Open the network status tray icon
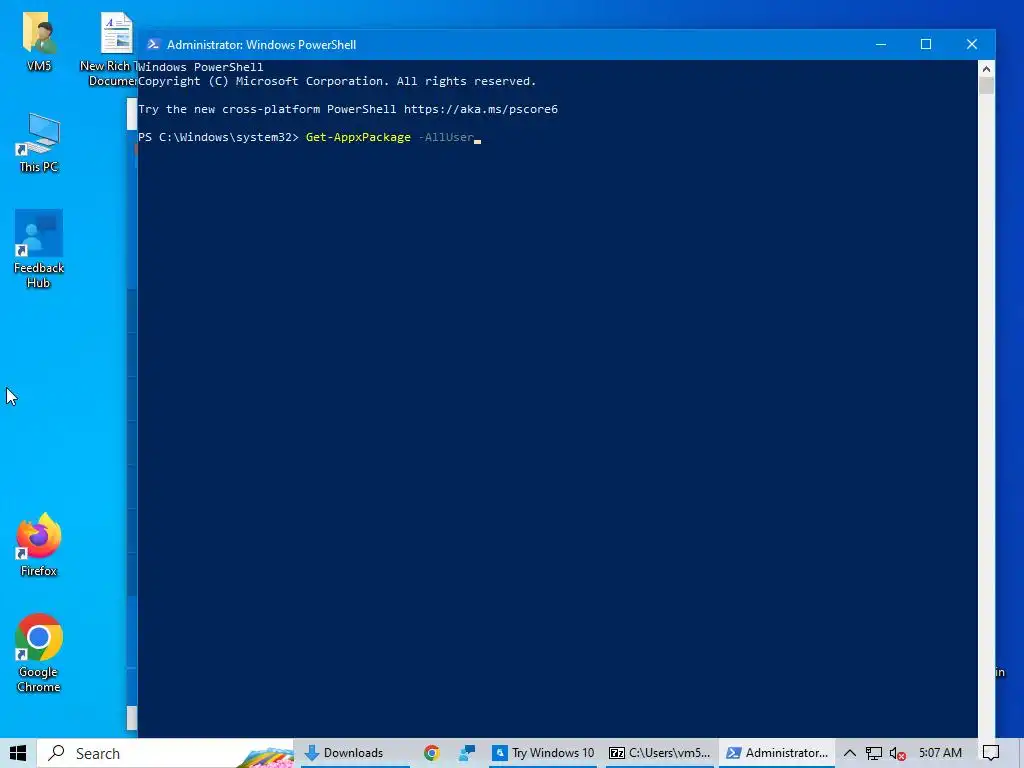 pos(874,753)
